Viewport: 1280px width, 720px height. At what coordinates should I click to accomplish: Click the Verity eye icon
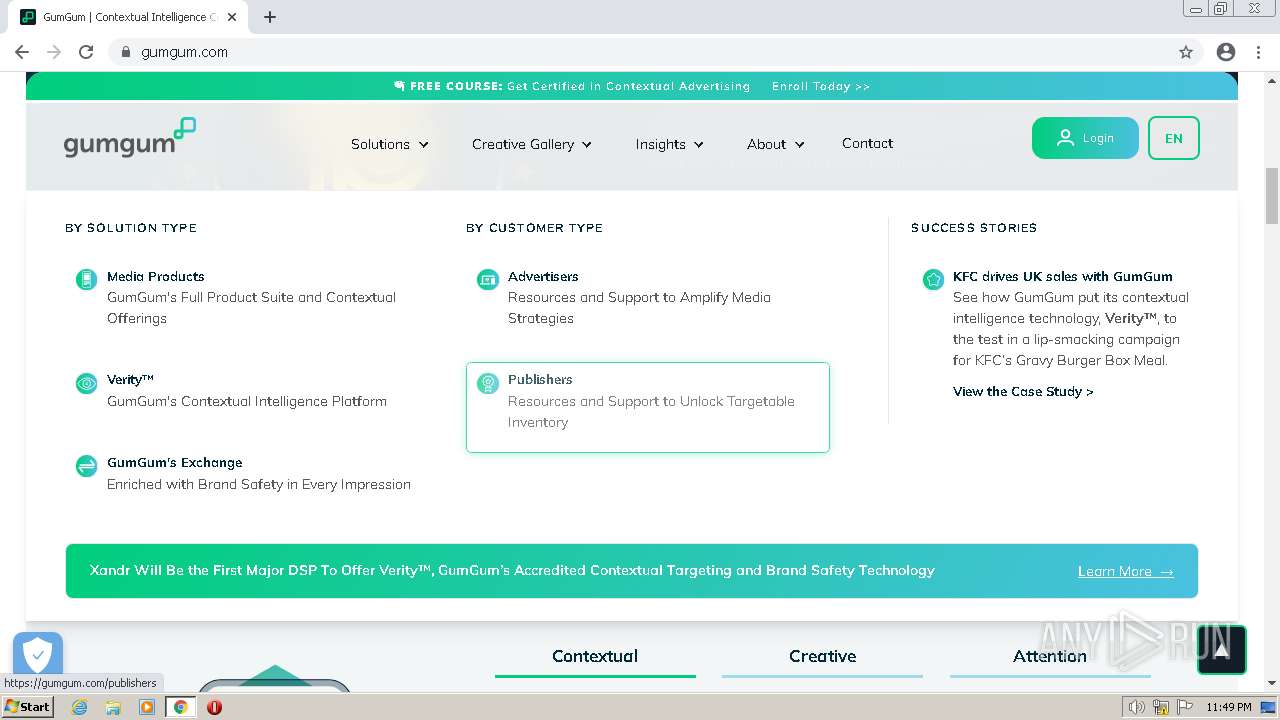click(x=87, y=383)
